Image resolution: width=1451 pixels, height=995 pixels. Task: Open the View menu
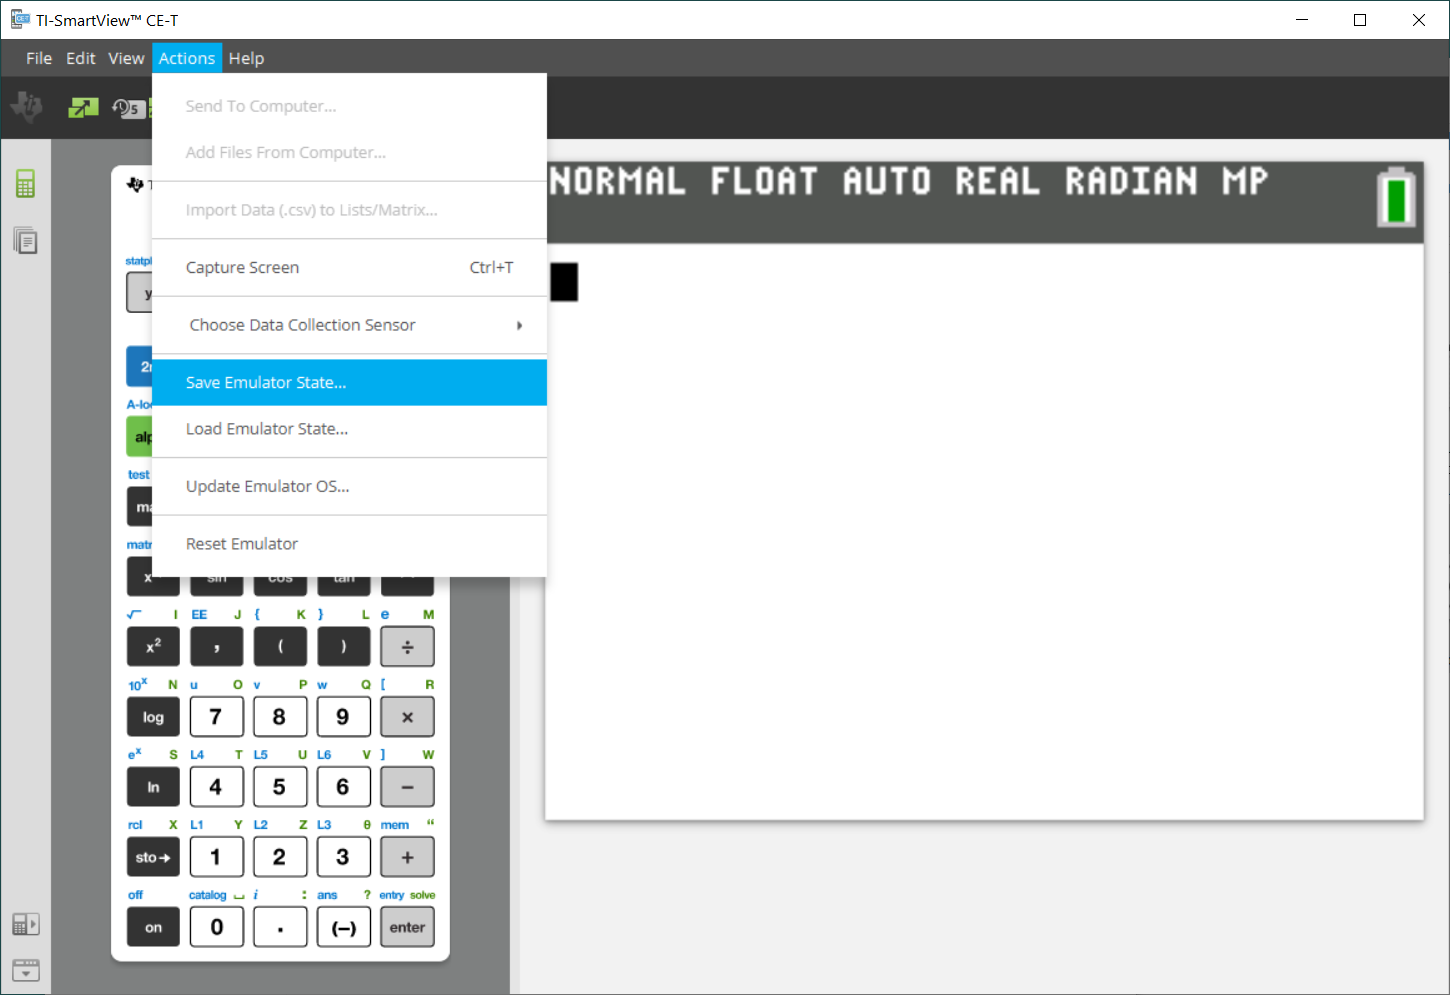[126, 58]
